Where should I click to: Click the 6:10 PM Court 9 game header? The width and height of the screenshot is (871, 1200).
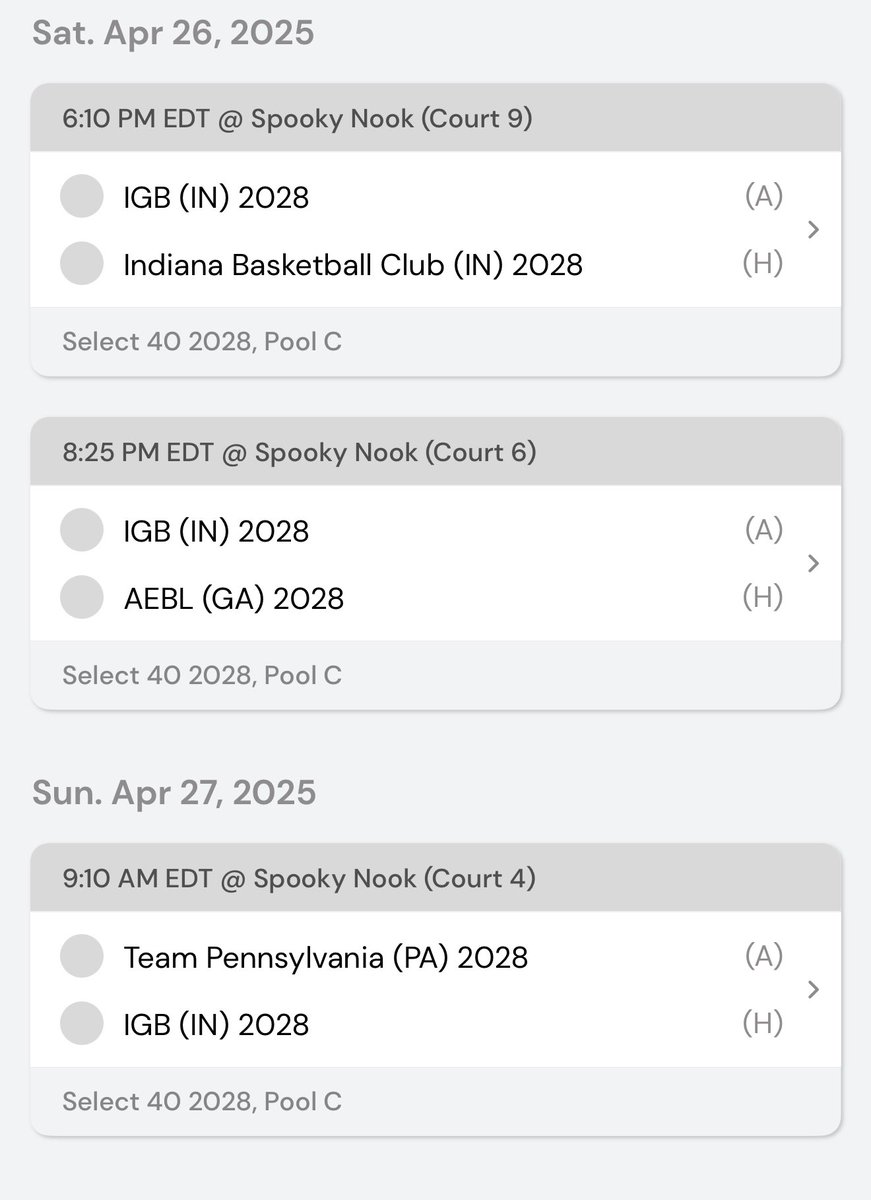[x=297, y=119]
